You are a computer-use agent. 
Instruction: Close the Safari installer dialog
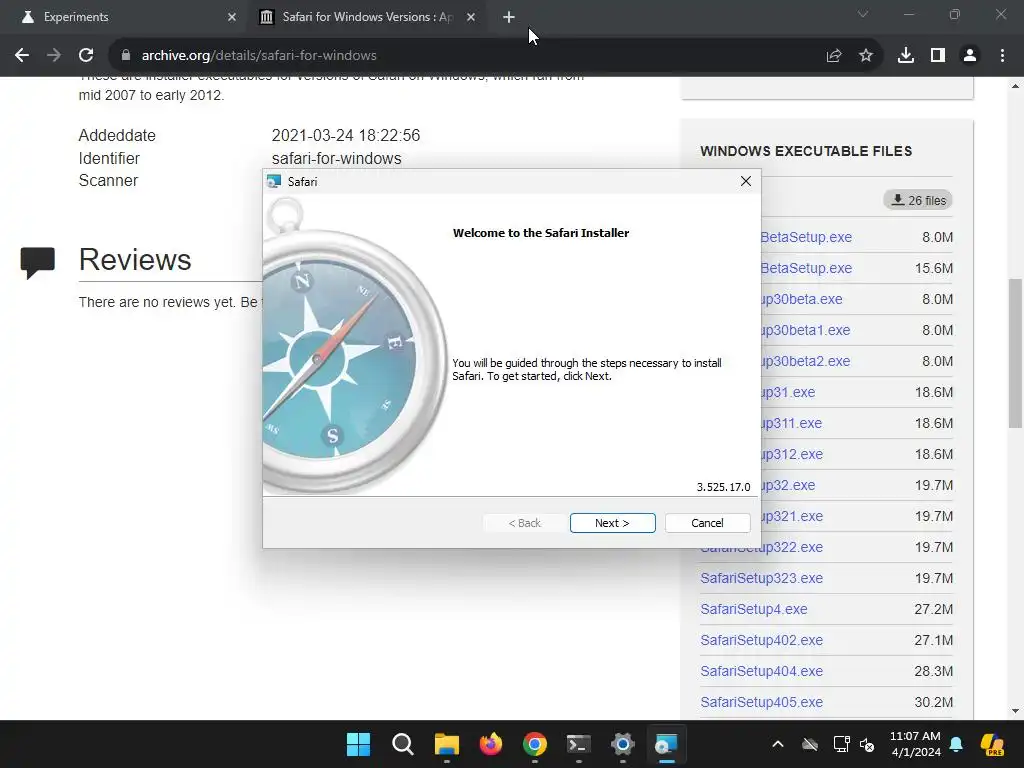coord(746,181)
